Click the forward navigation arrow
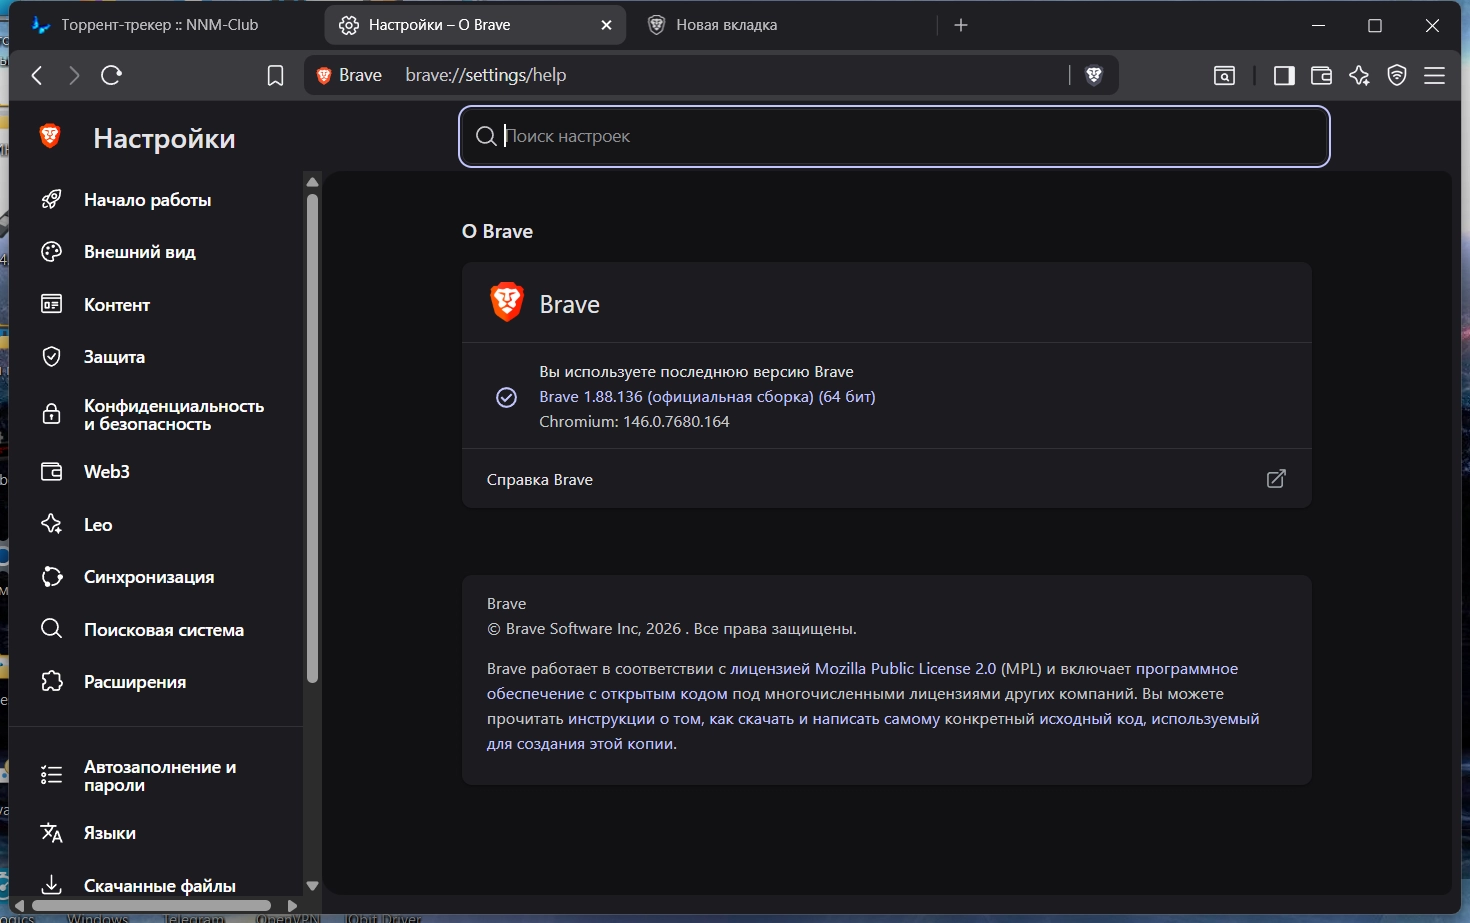This screenshot has height=923, width=1470. click(x=74, y=75)
